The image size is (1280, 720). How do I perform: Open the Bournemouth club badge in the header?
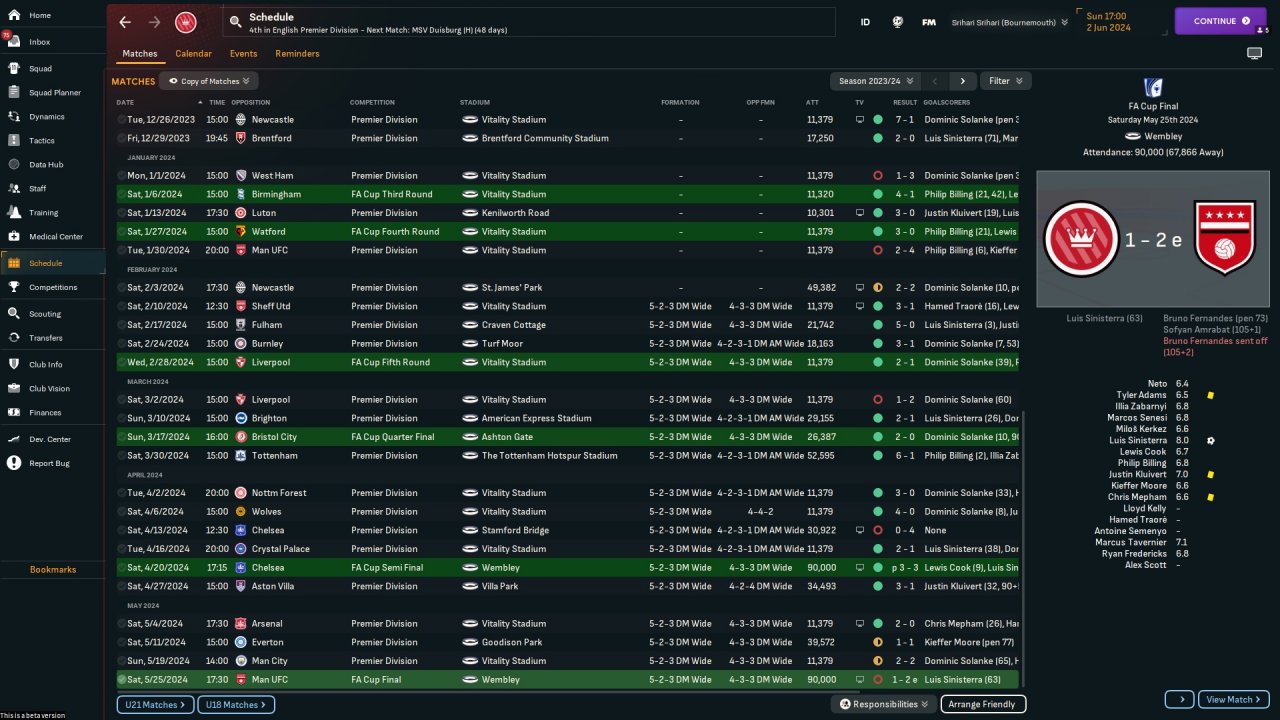186,22
